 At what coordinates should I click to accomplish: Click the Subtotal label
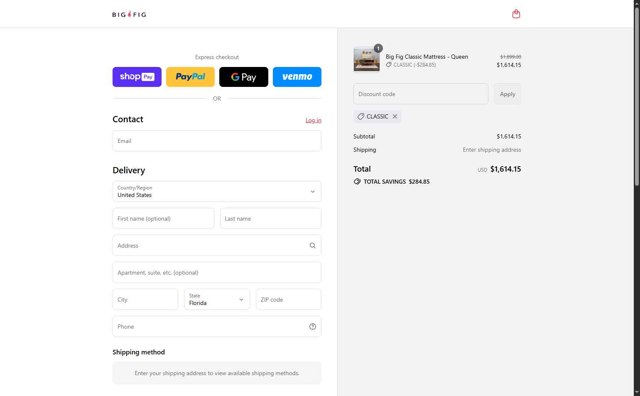(364, 136)
